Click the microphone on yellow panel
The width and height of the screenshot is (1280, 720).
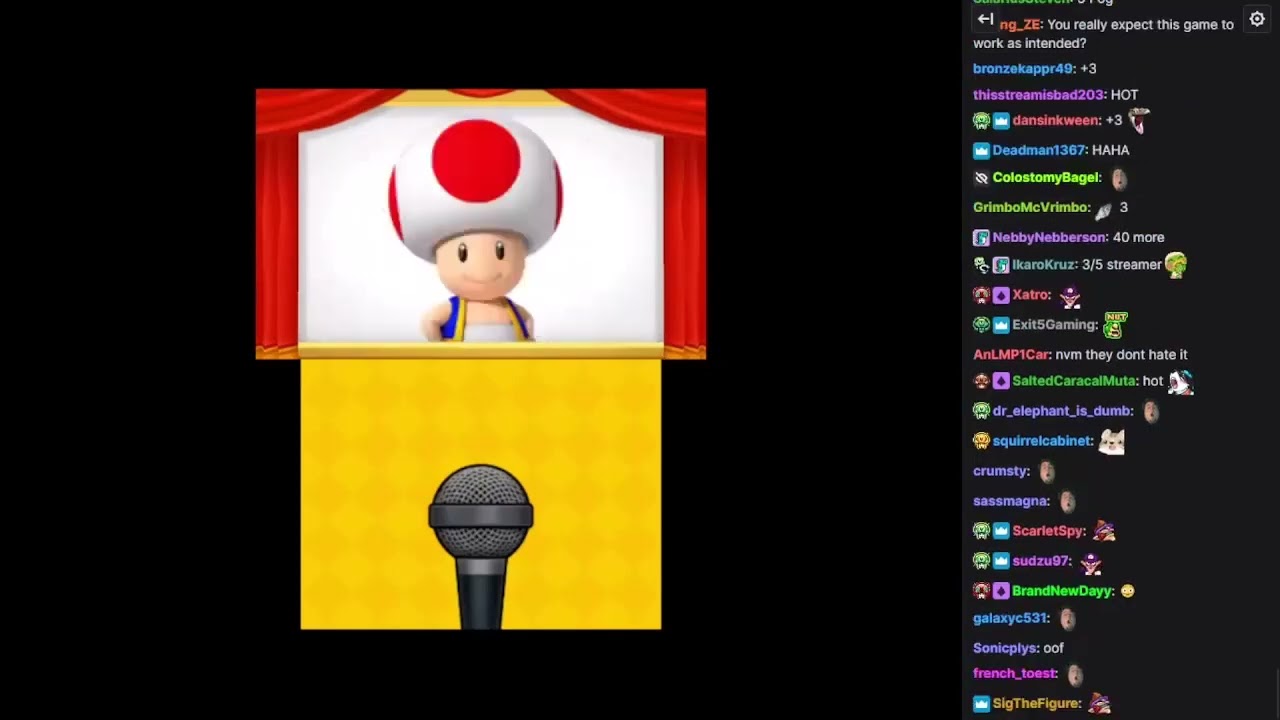tap(481, 546)
